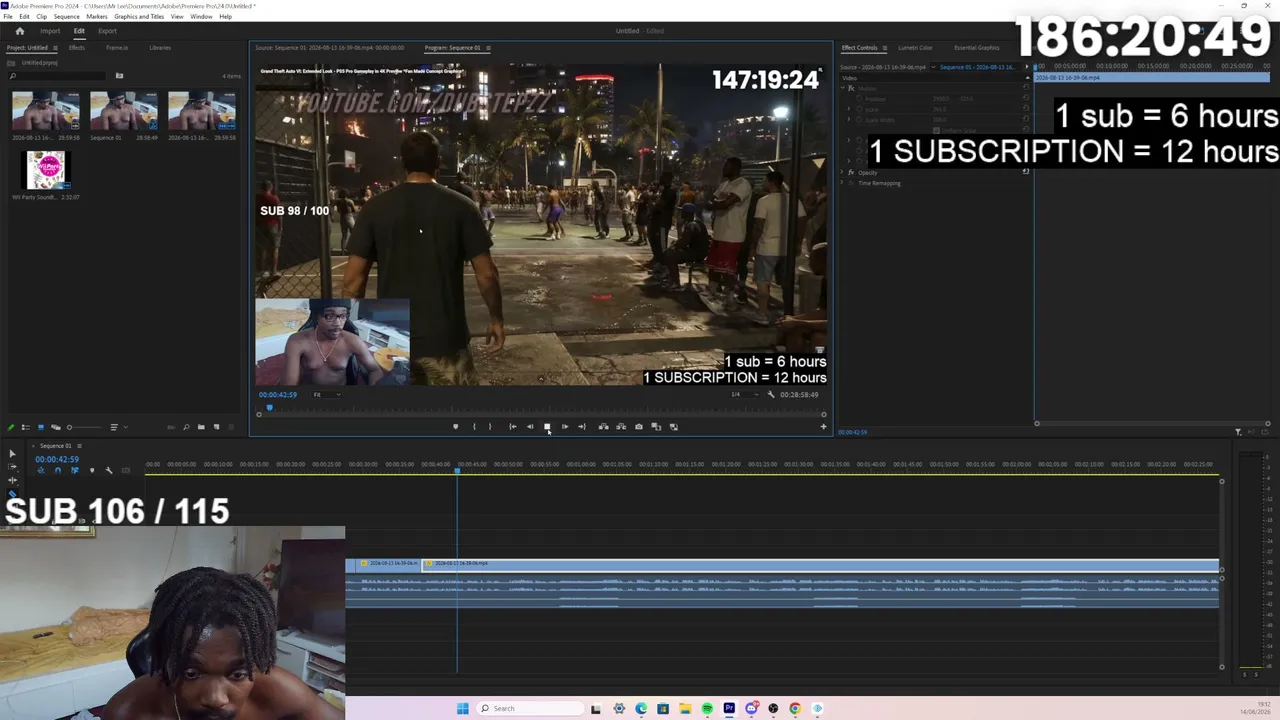Add a marker in the Program monitor
Image resolution: width=1280 pixels, height=720 pixels.
(x=455, y=427)
